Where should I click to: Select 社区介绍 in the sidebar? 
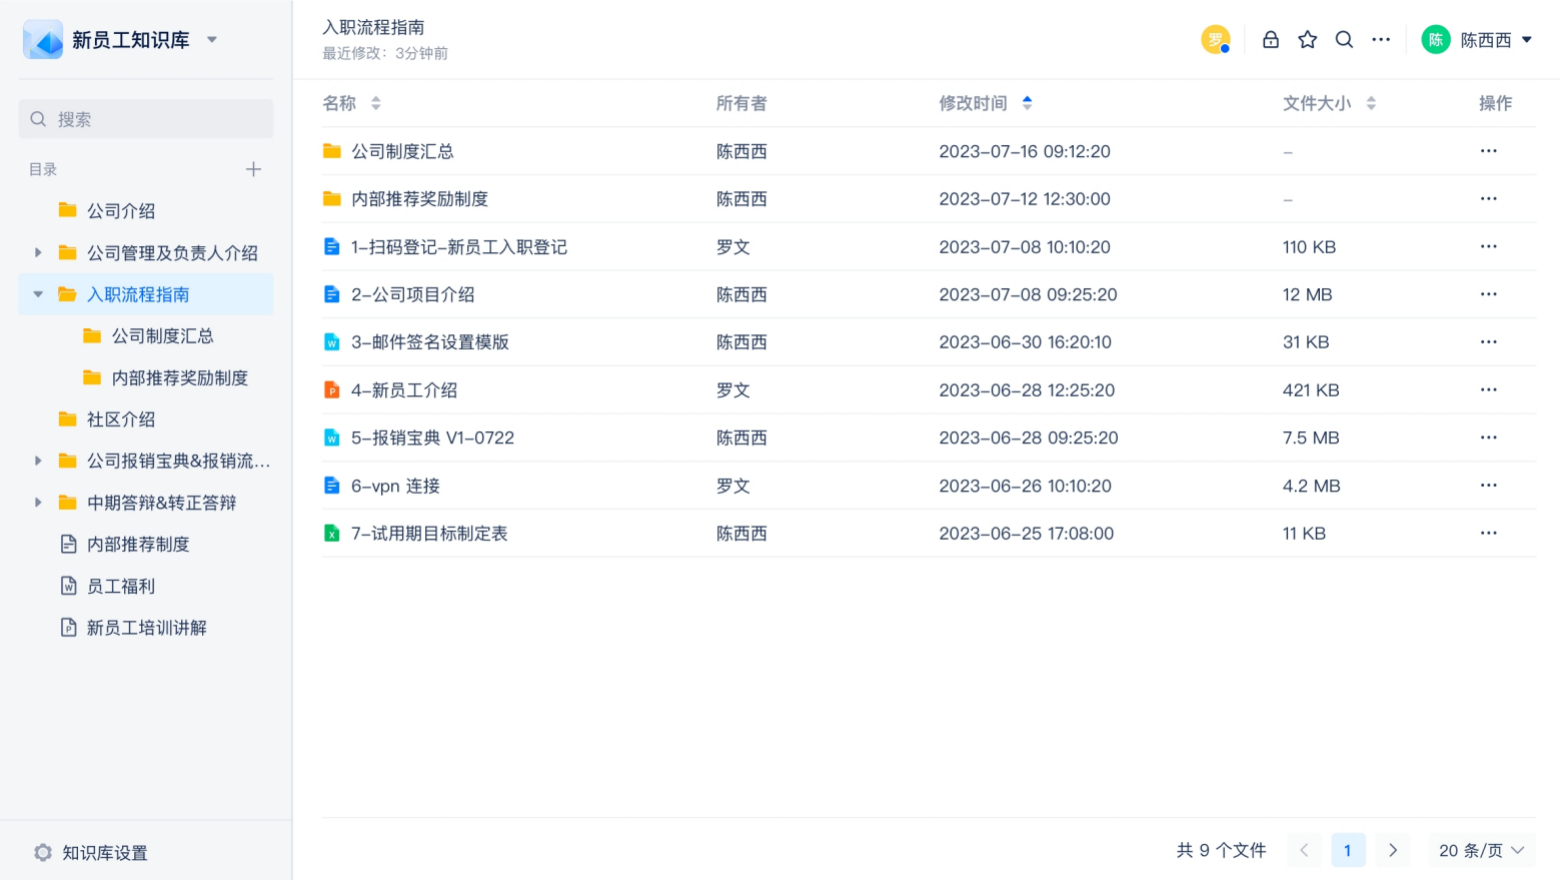click(121, 419)
